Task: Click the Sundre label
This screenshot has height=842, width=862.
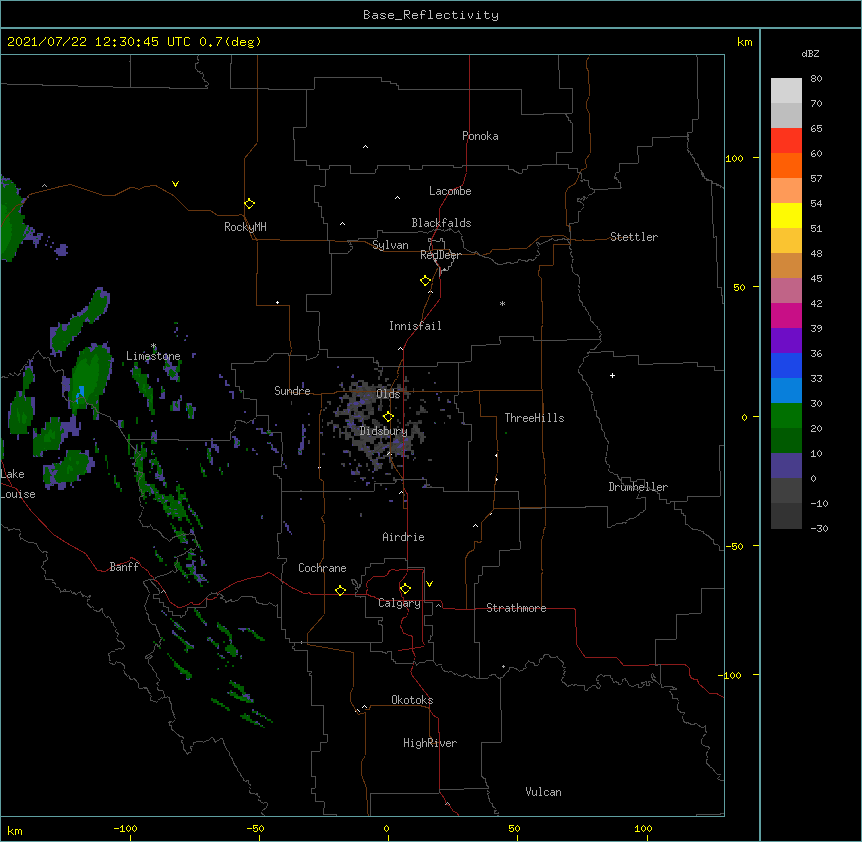Action: point(292,391)
